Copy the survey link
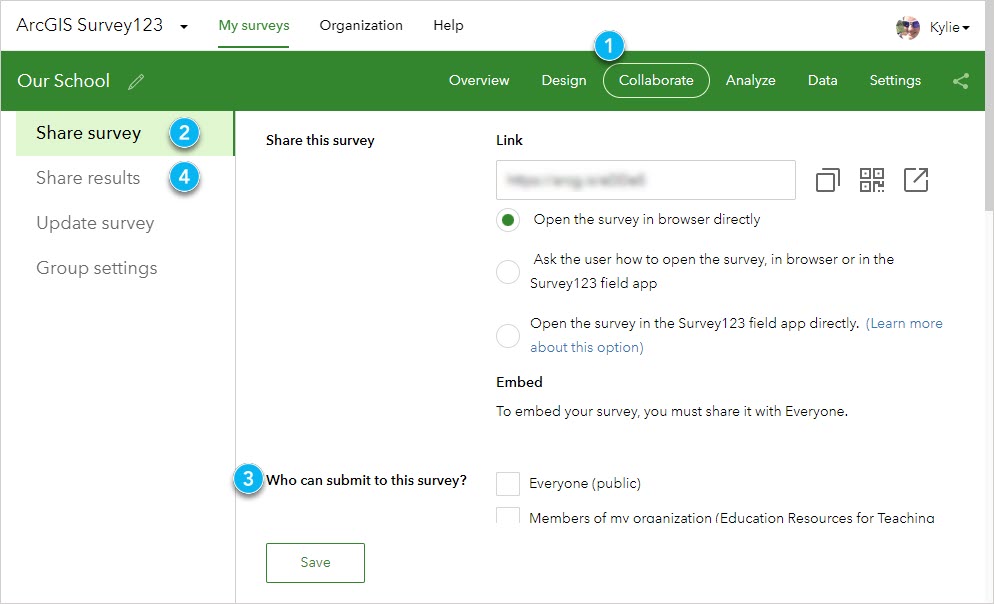Screen dimensions: 994x604 click(826, 179)
